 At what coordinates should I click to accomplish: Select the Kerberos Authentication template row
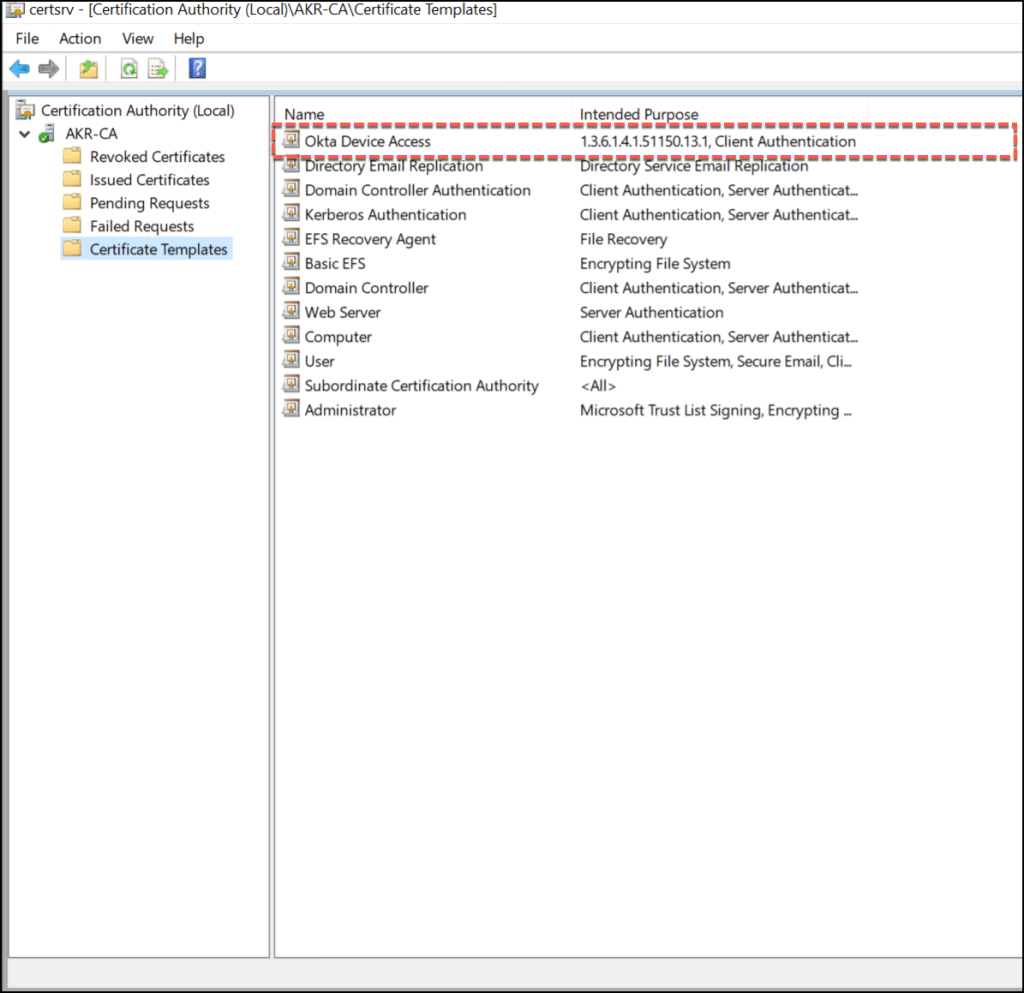(385, 215)
